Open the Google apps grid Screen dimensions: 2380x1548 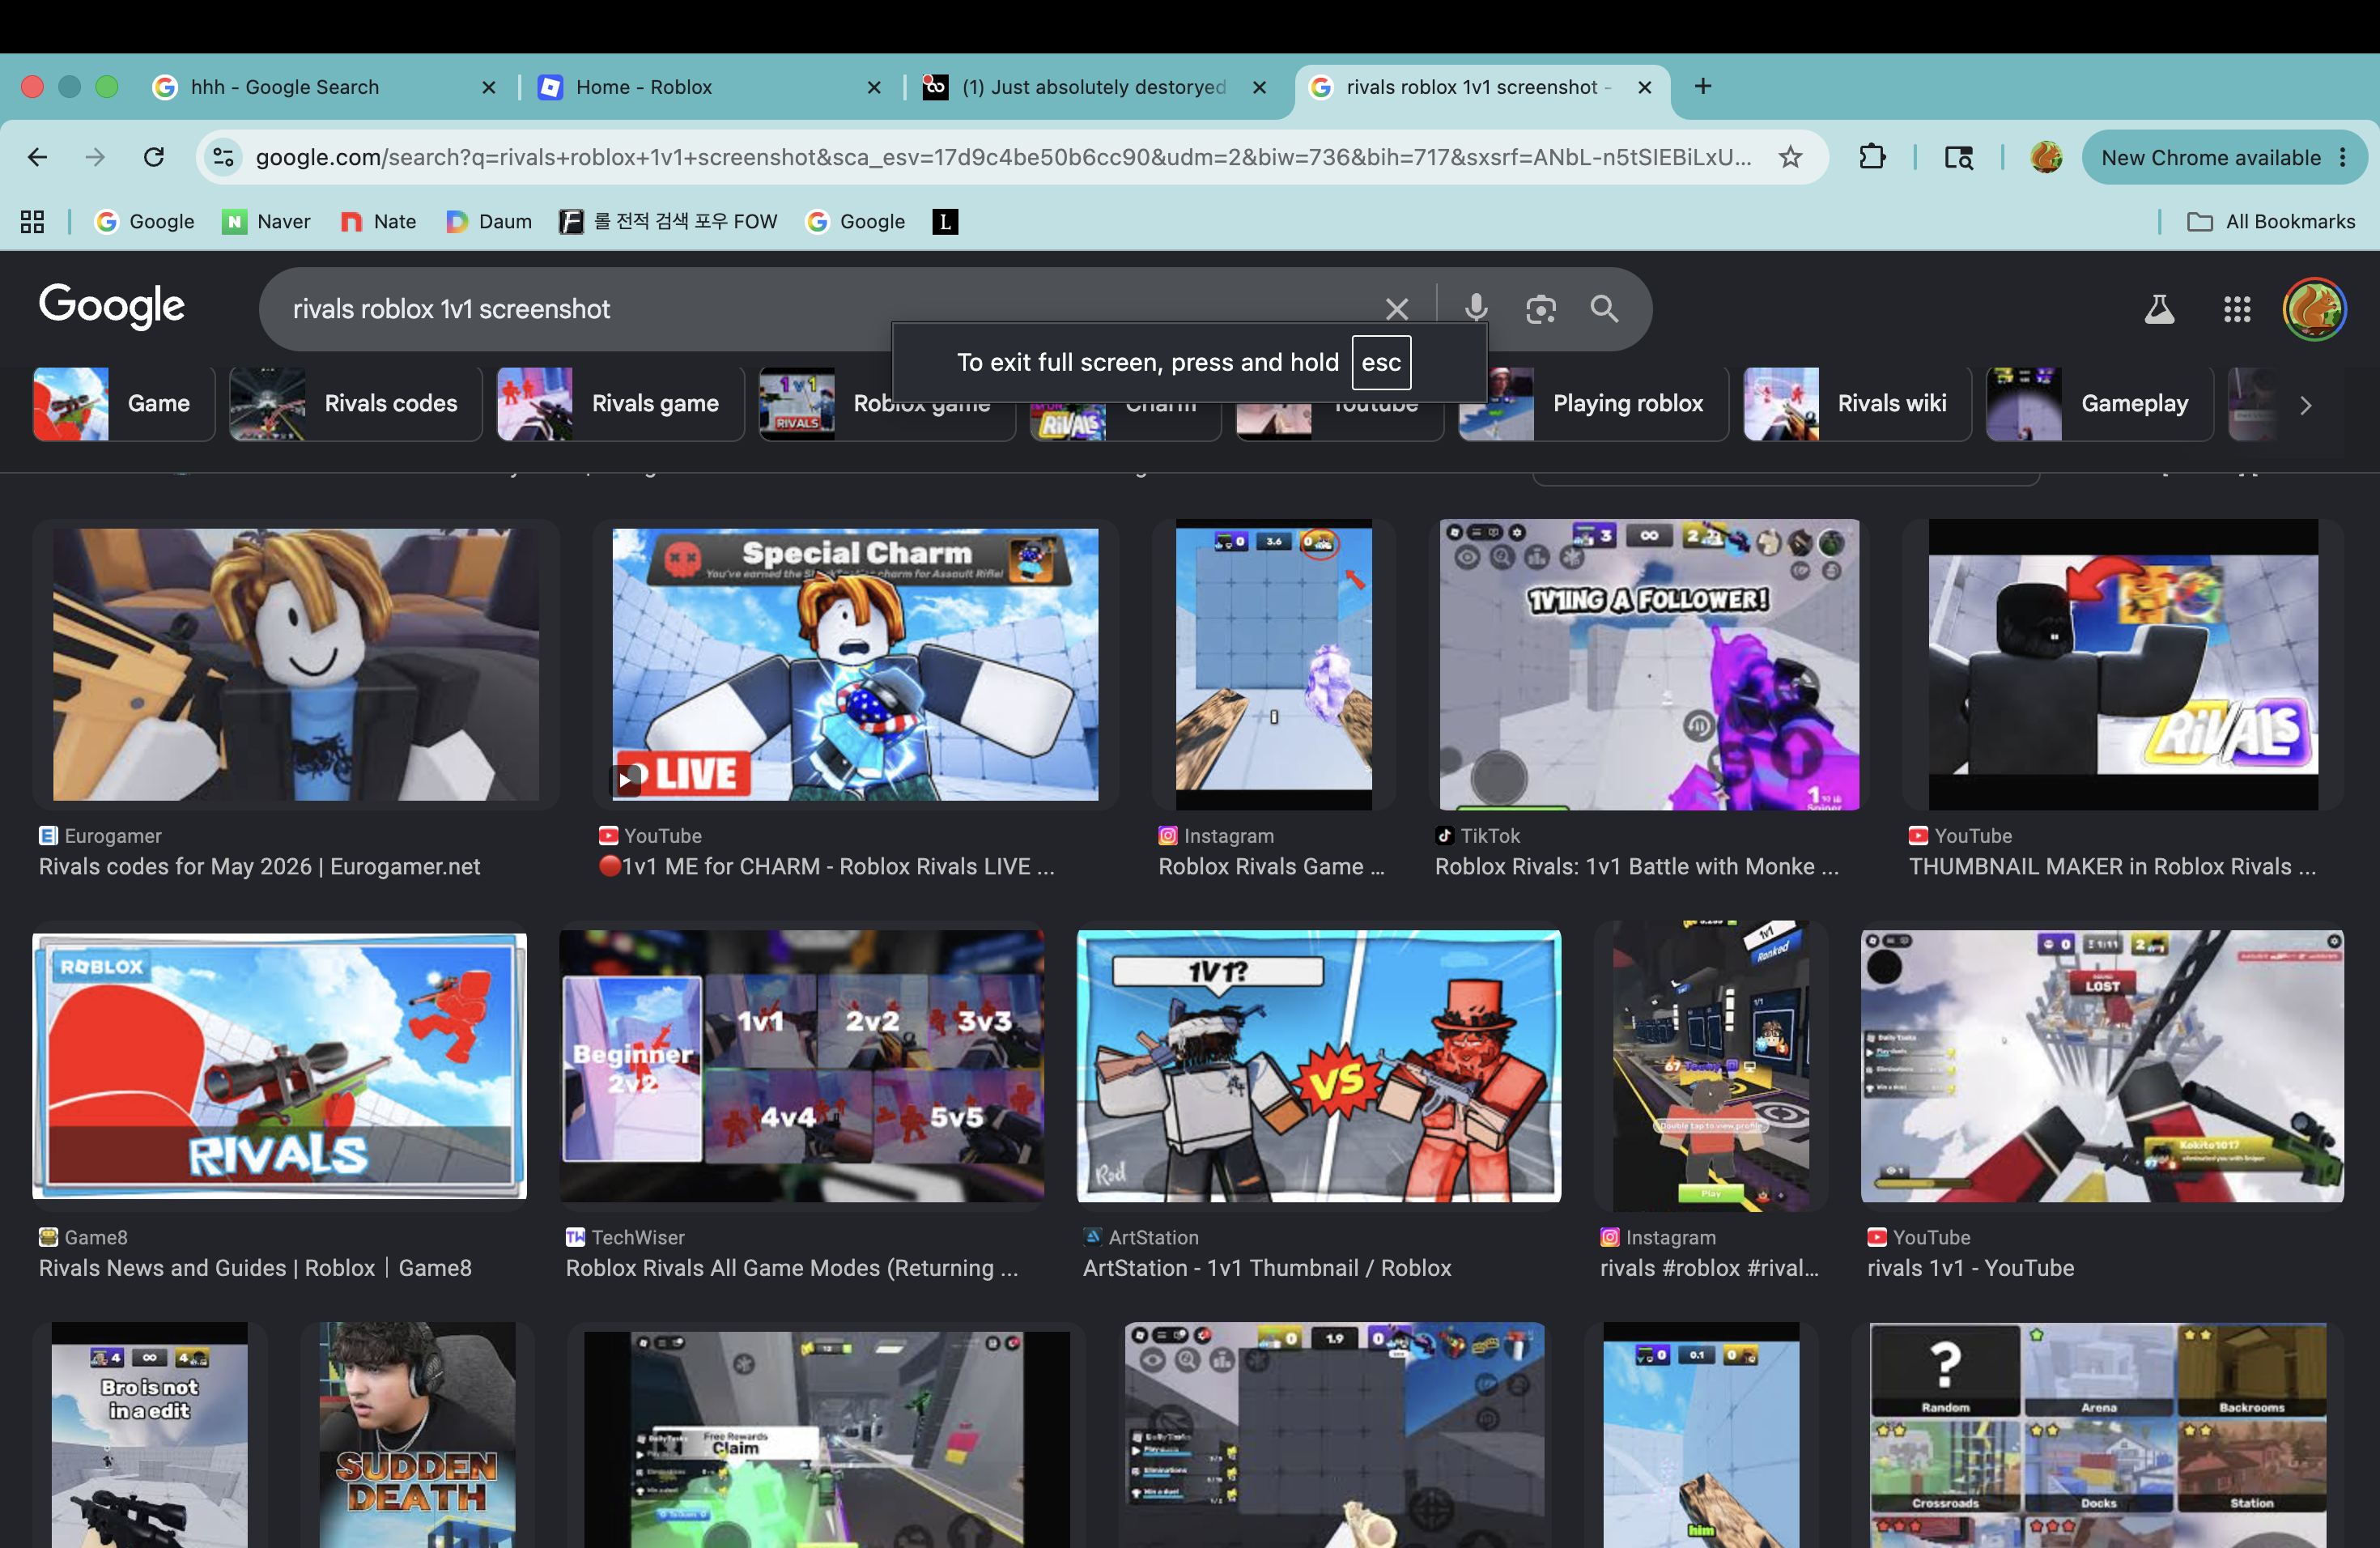point(2237,309)
